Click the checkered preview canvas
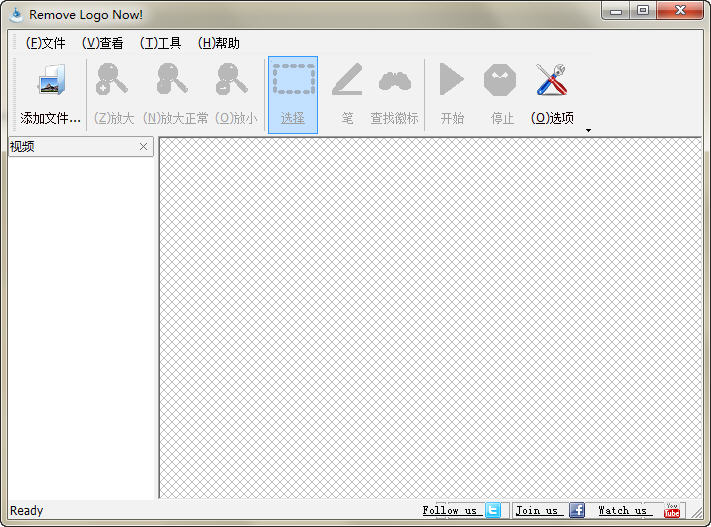This screenshot has height=527, width=711. (x=430, y=317)
